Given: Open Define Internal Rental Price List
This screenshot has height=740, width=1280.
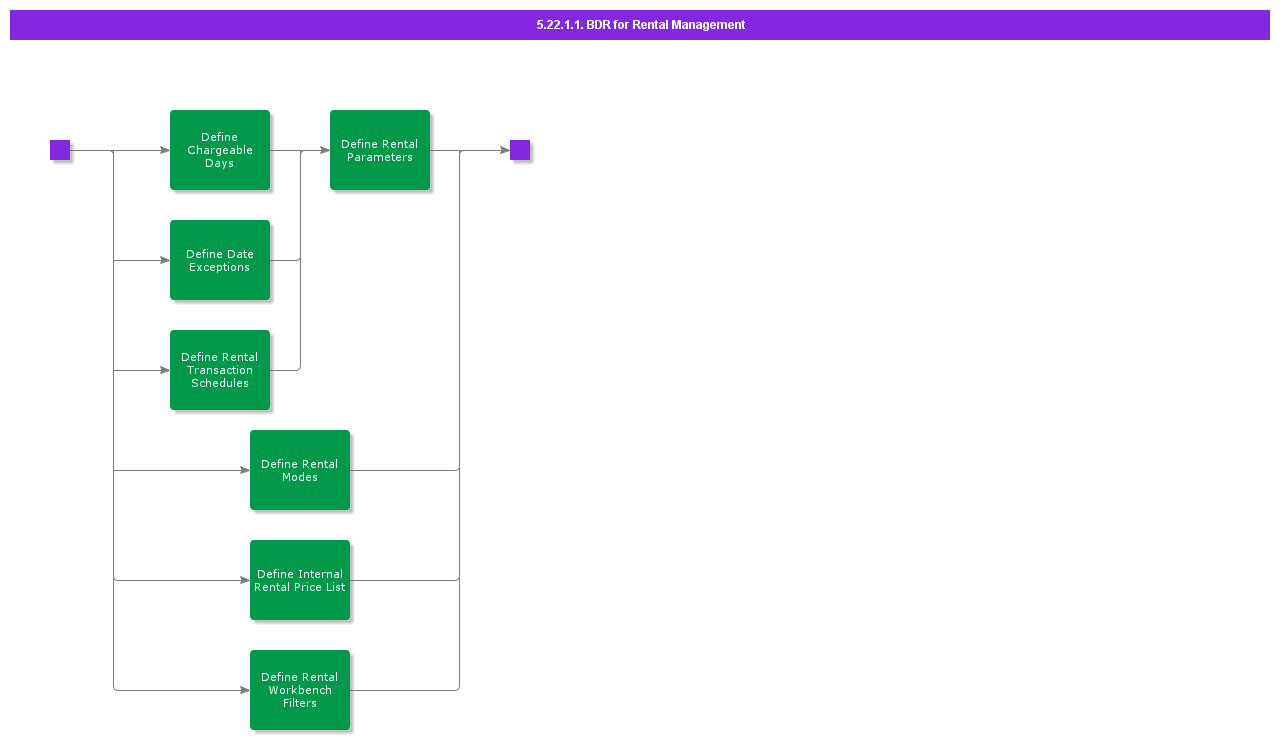Looking at the screenshot, I should click(300, 580).
